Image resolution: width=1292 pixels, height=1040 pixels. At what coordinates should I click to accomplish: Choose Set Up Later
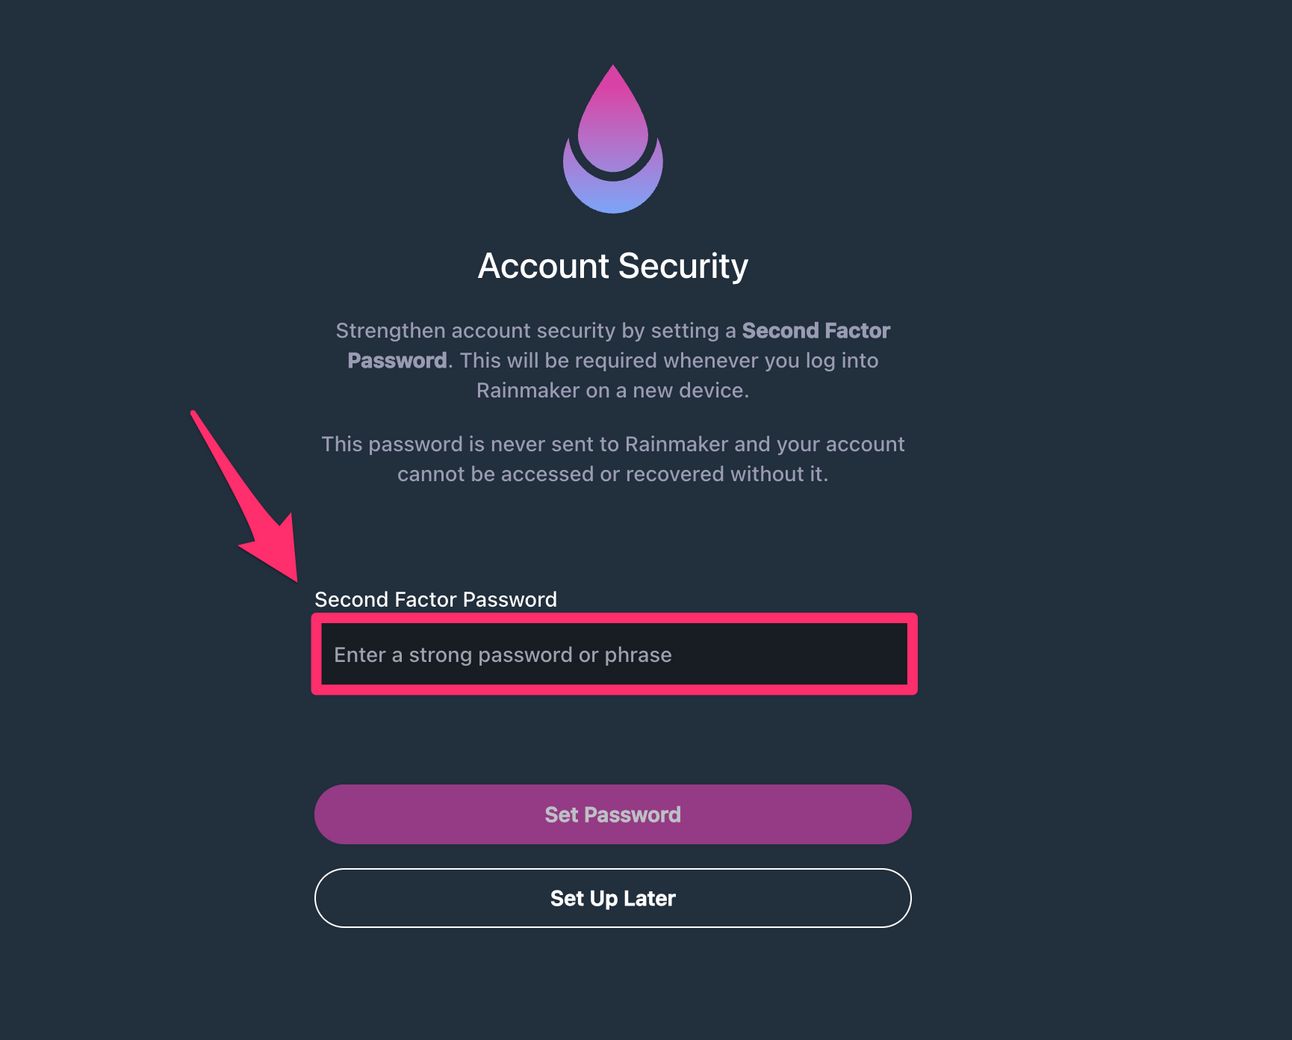613,898
